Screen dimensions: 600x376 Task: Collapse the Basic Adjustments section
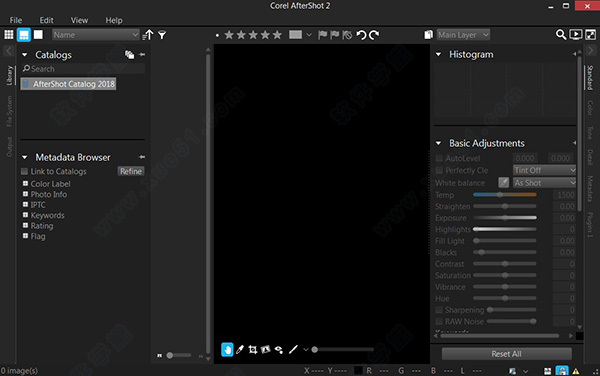click(x=439, y=143)
